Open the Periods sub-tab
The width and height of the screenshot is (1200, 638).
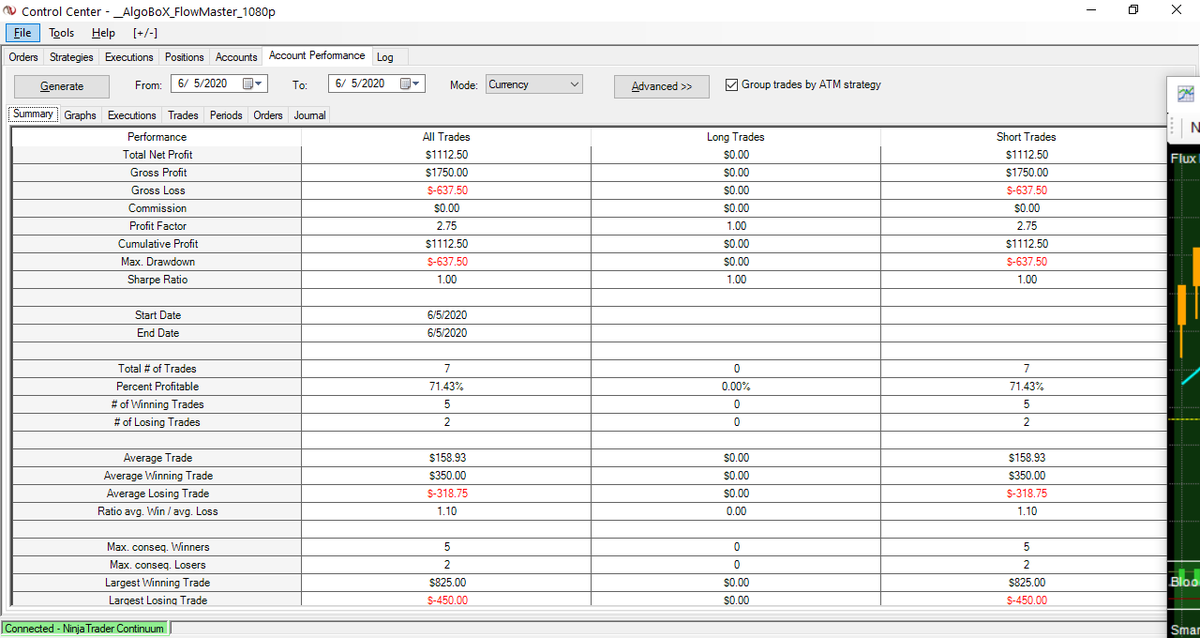click(226, 115)
